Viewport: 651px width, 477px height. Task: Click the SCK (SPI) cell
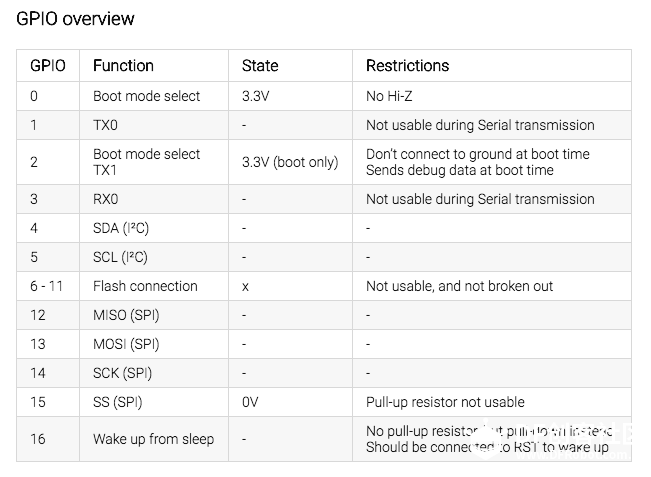point(154,373)
